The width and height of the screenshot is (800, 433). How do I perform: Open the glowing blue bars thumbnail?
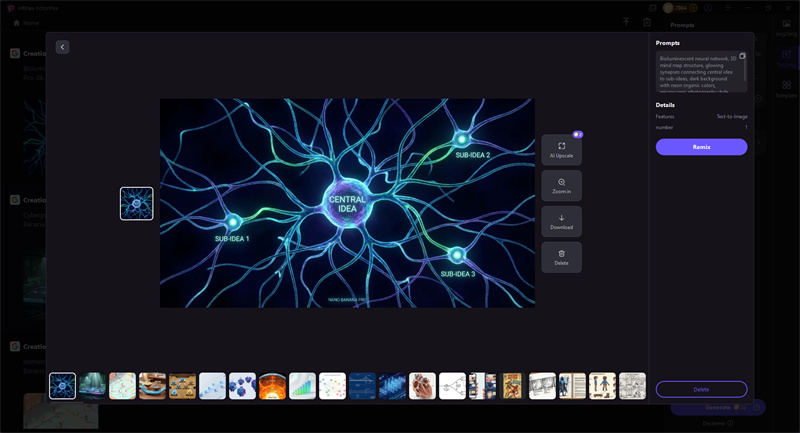click(392, 386)
